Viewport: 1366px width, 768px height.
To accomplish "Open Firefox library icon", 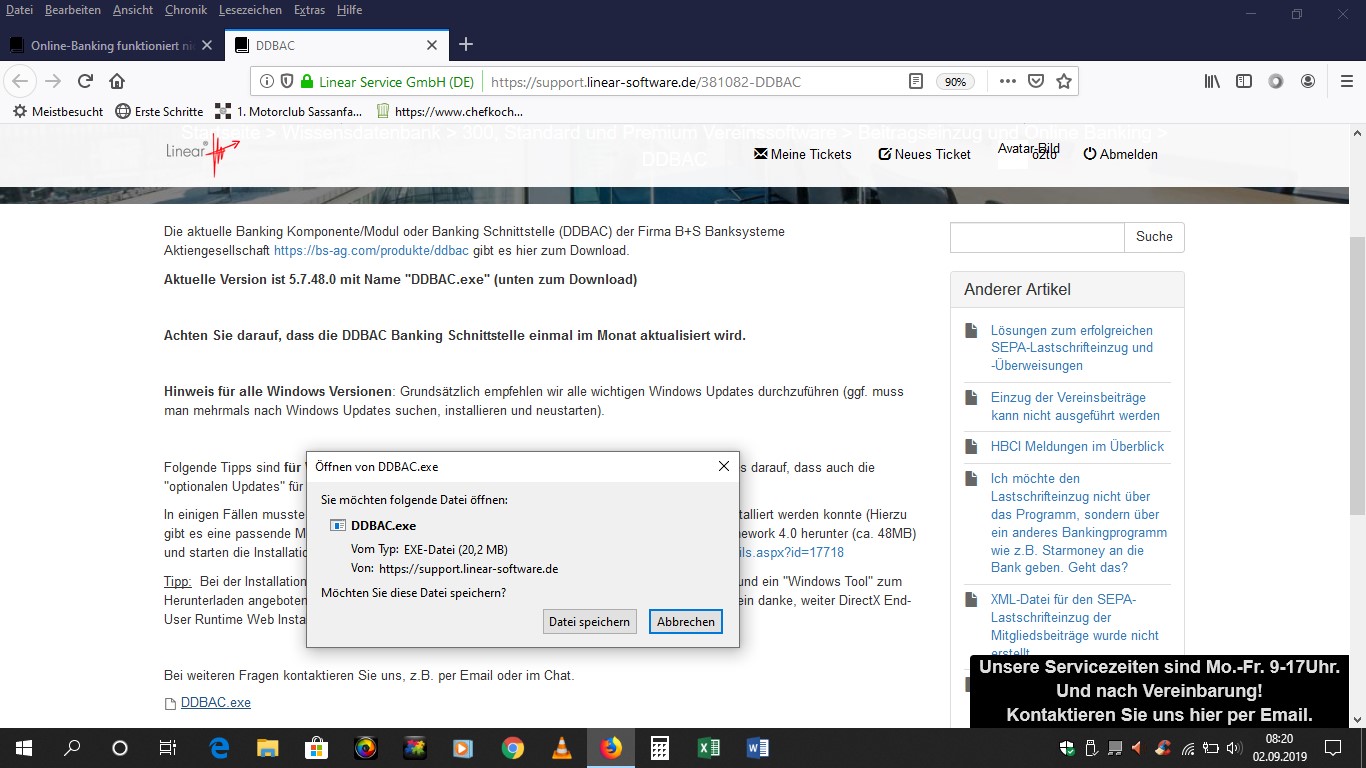I will click(x=1212, y=81).
